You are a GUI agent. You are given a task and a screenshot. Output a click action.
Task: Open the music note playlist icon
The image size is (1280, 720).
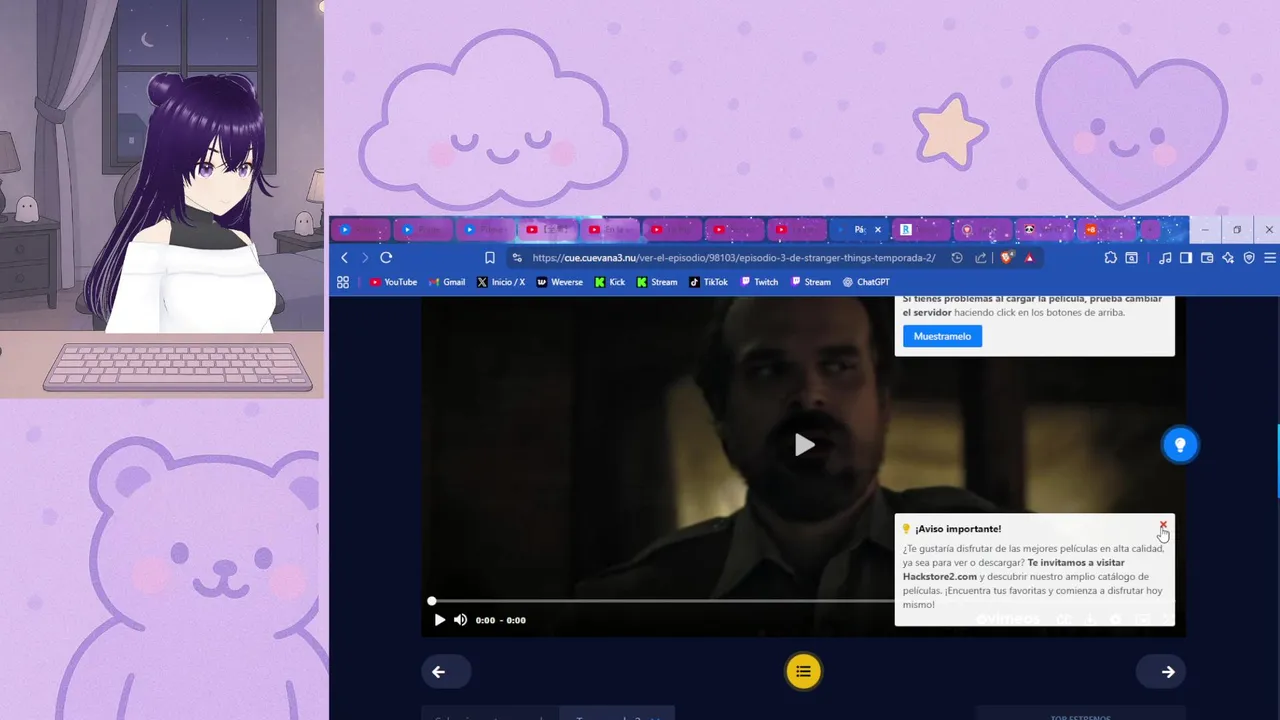point(1165,258)
